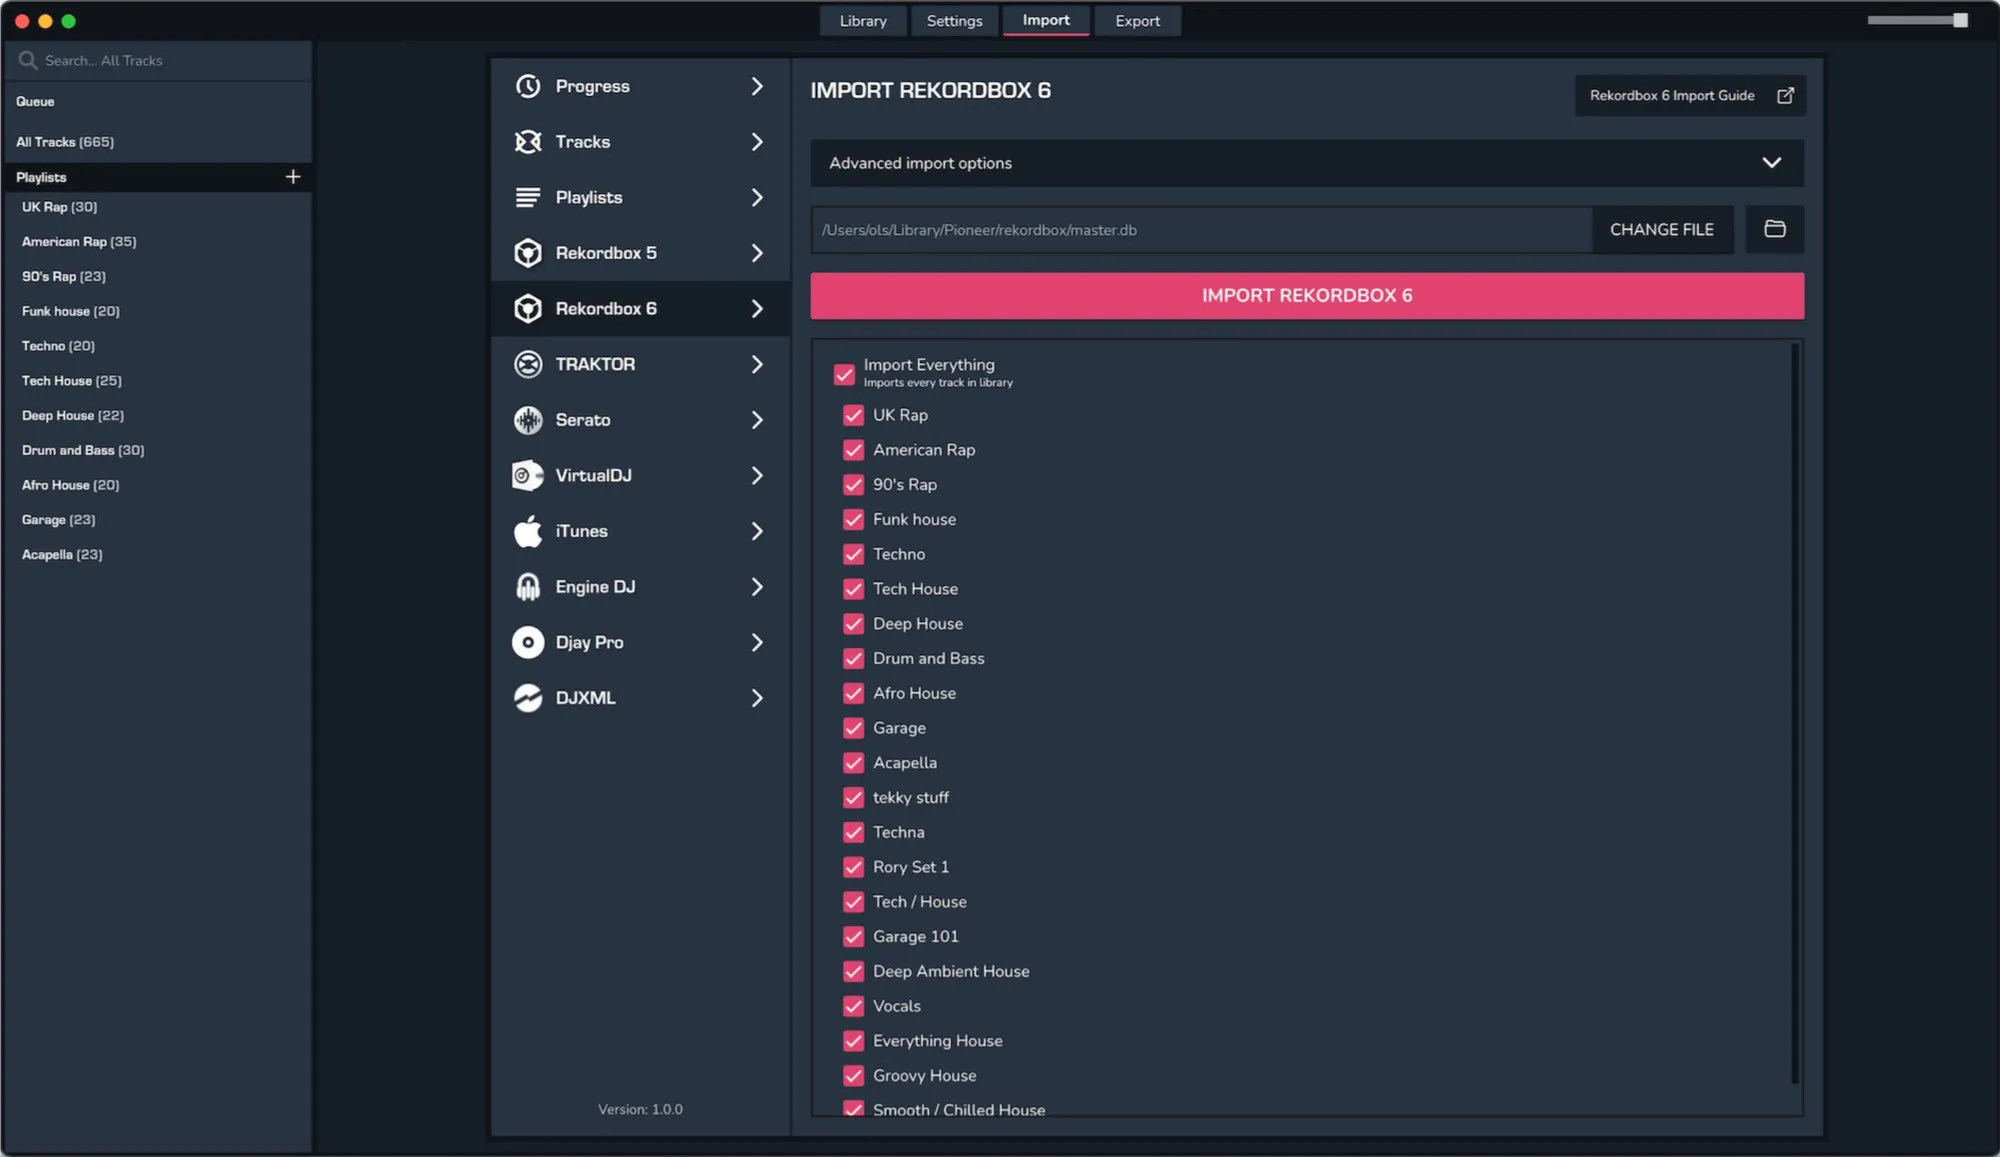Select the Djay Pro disc icon
This screenshot has width=2000, height=1157.
[528, 642]
